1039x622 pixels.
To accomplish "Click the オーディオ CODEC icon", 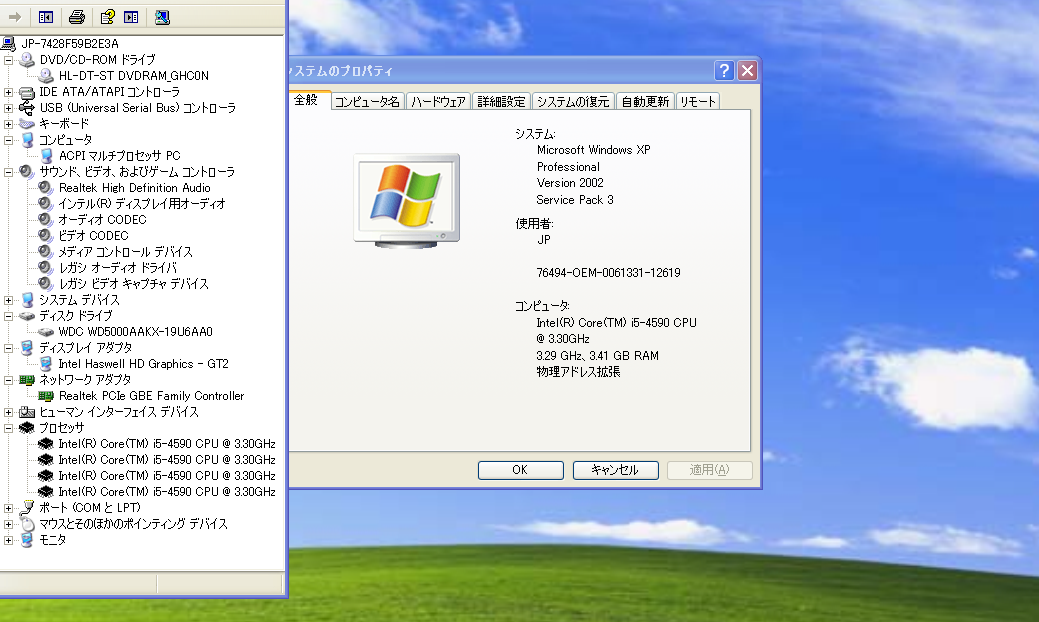I will coord(45,219).
